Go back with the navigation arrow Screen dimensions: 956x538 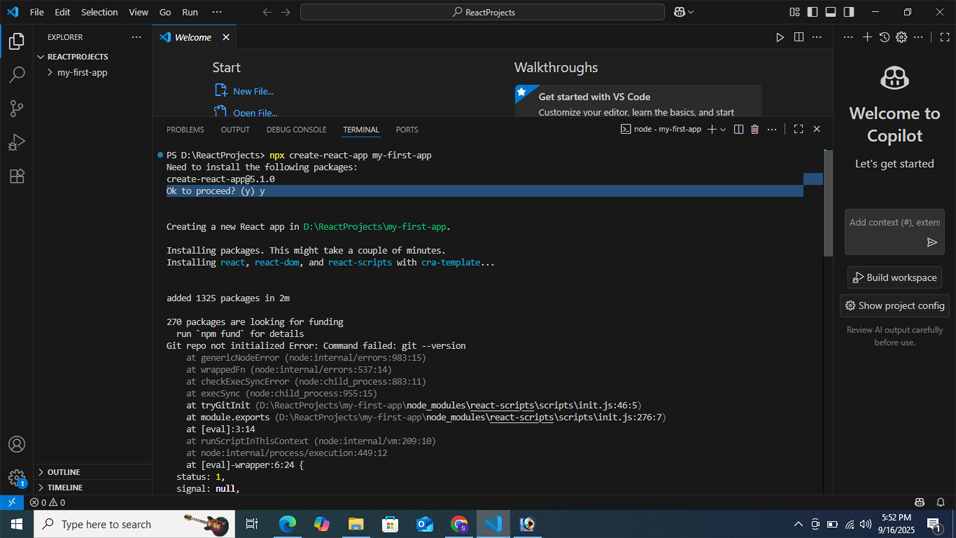click(x=267, y=12)
